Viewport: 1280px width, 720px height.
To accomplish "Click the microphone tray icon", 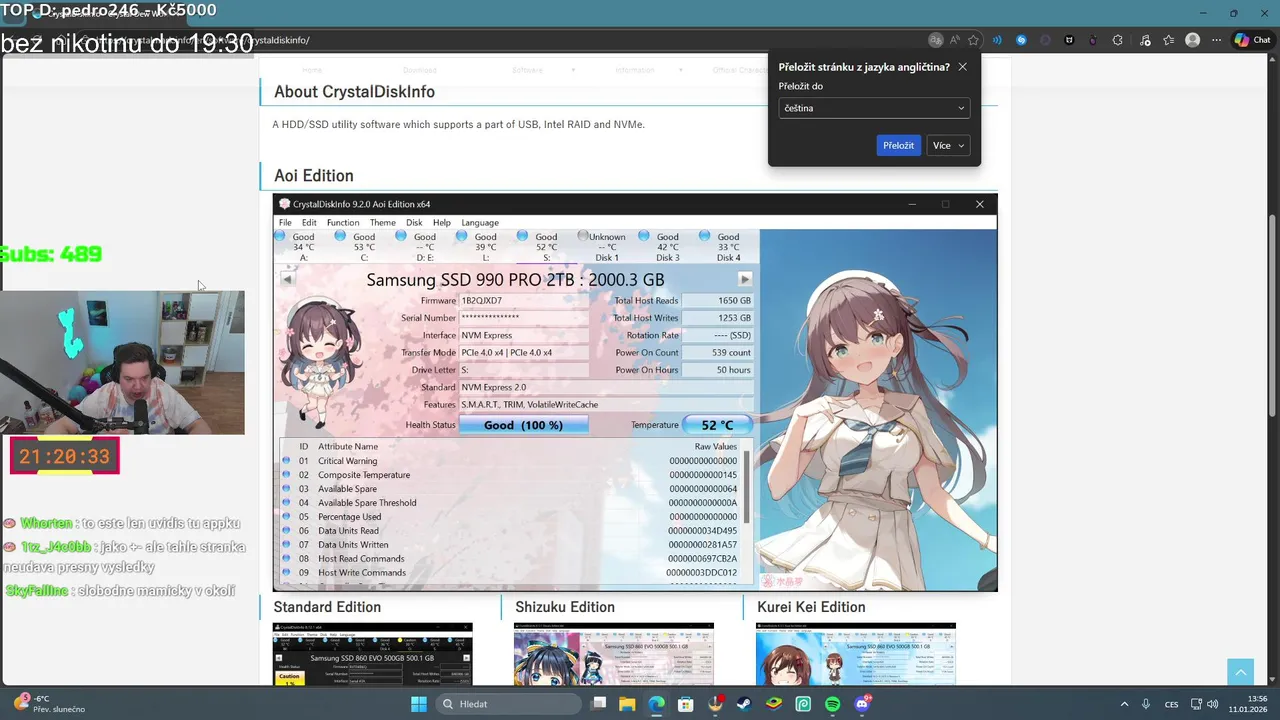I will click(x=1146, y=704).
